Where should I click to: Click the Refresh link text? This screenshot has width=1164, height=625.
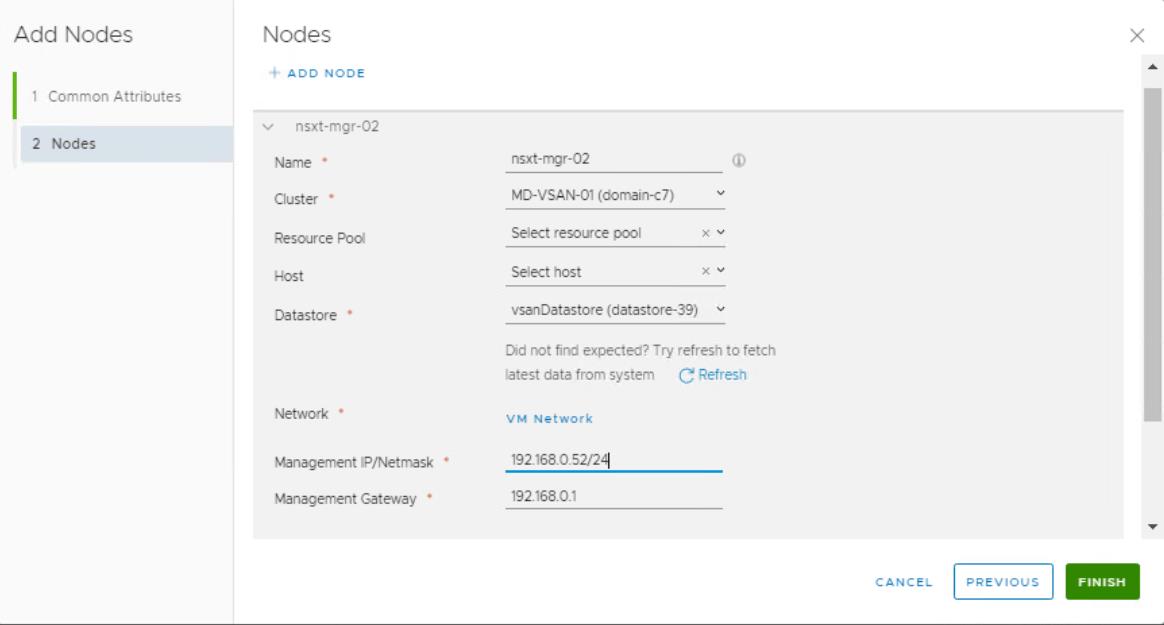coord(722,375)
